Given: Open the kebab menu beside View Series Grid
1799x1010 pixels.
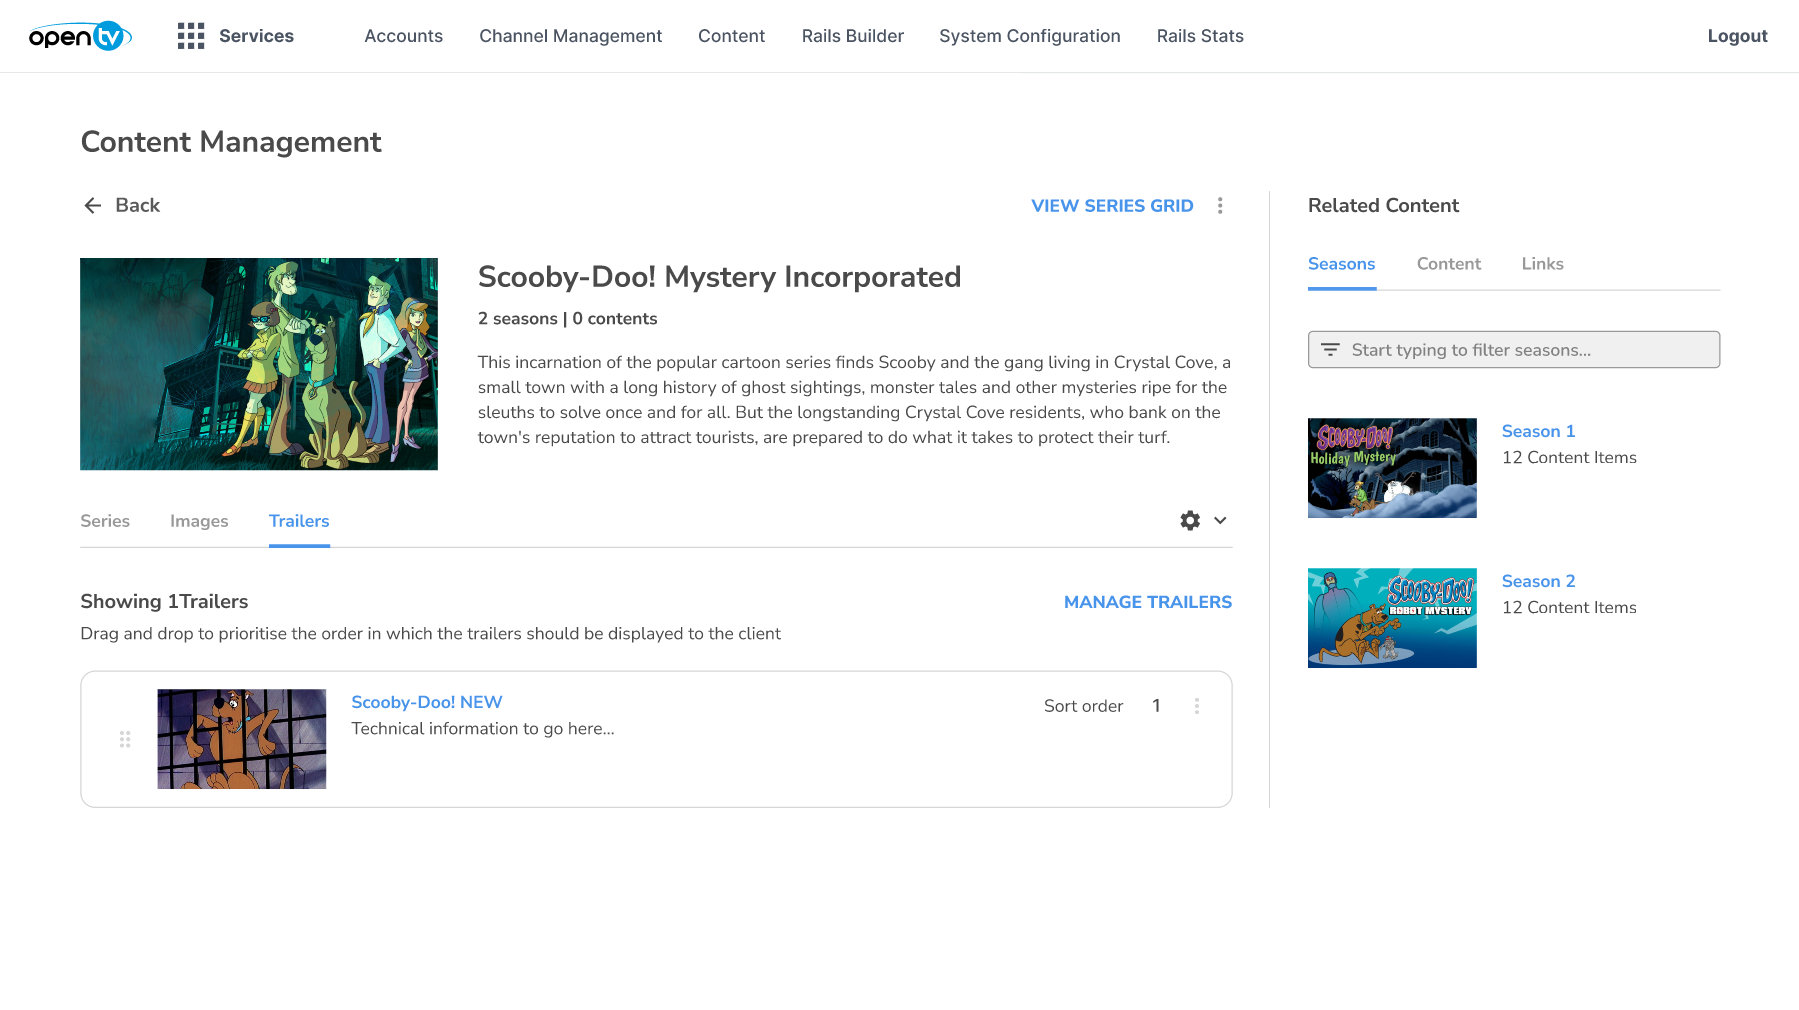Looking at the screenshot, I should click(x=1220, y=205).
